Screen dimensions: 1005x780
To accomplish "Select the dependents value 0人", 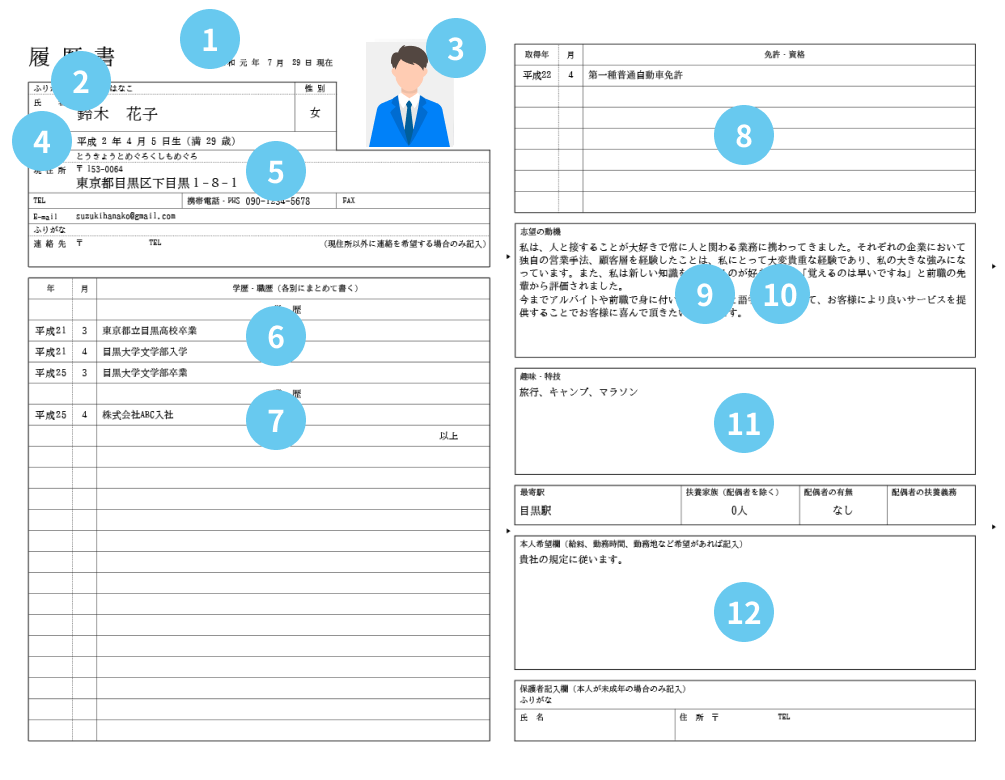I will (x=739, y=511).
